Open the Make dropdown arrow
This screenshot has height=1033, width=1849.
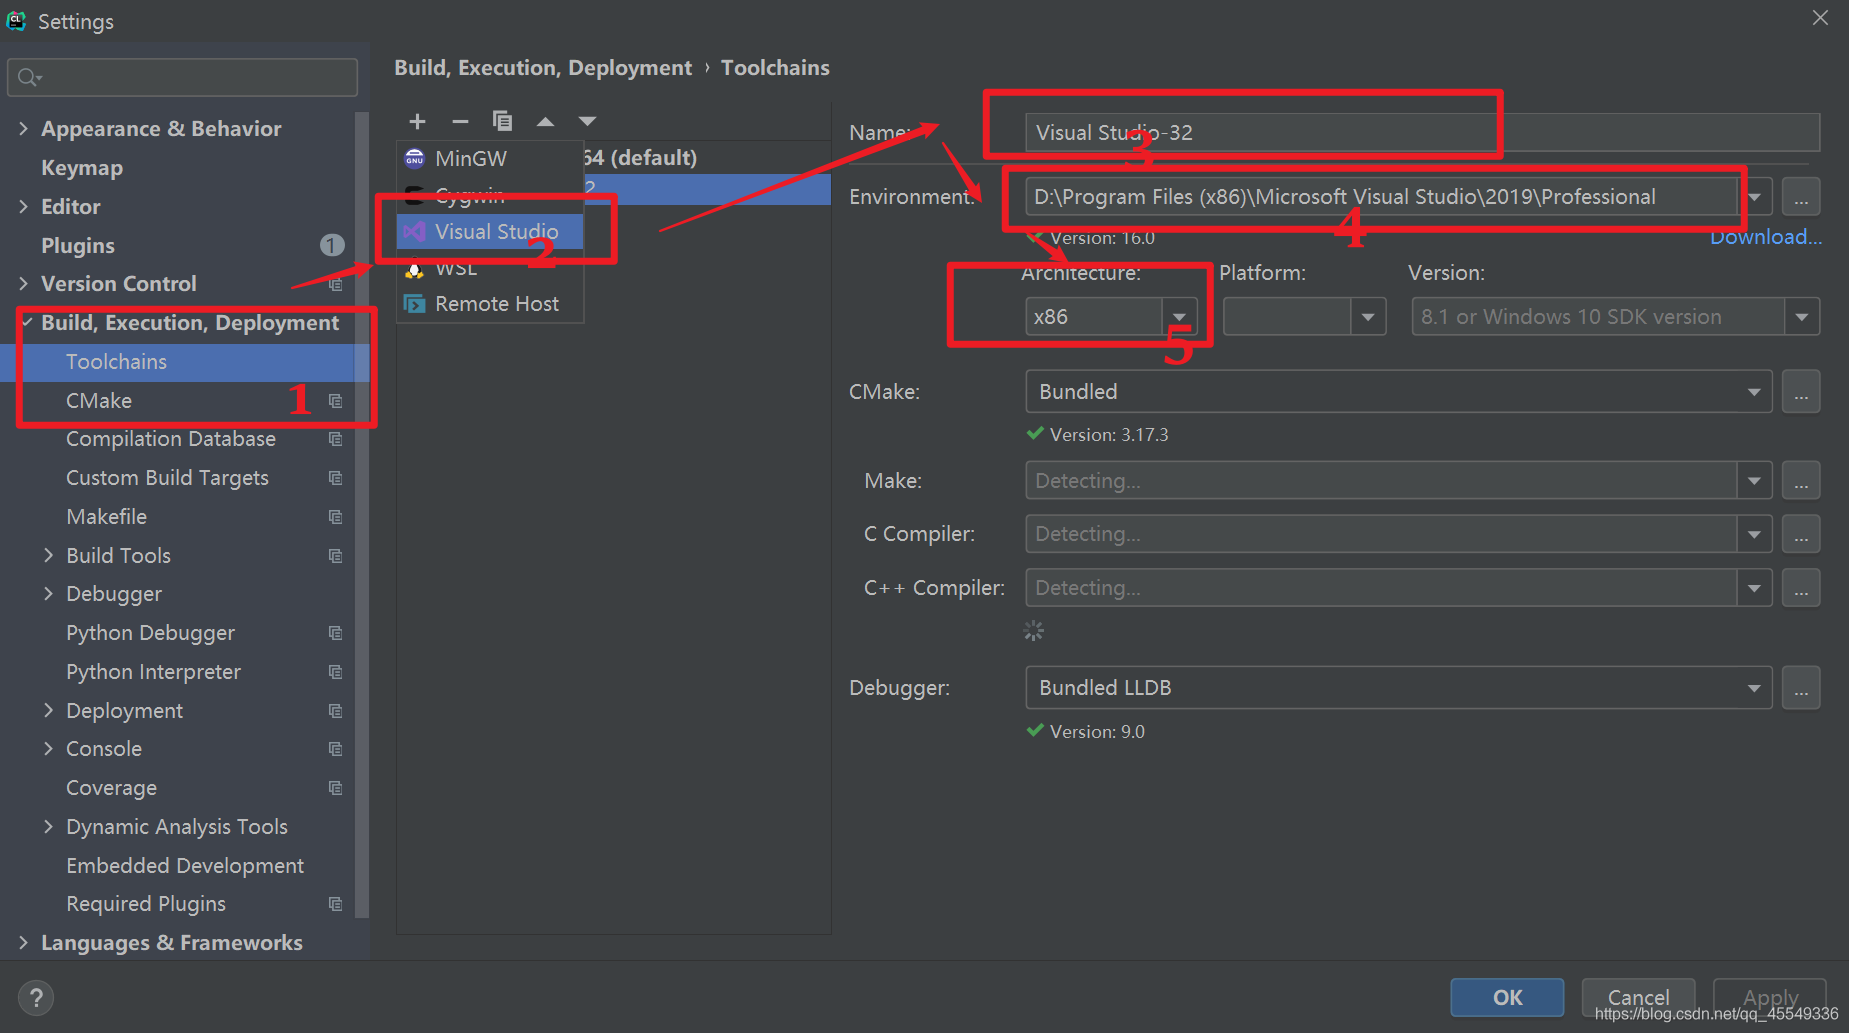click(x=1754, y=481)
